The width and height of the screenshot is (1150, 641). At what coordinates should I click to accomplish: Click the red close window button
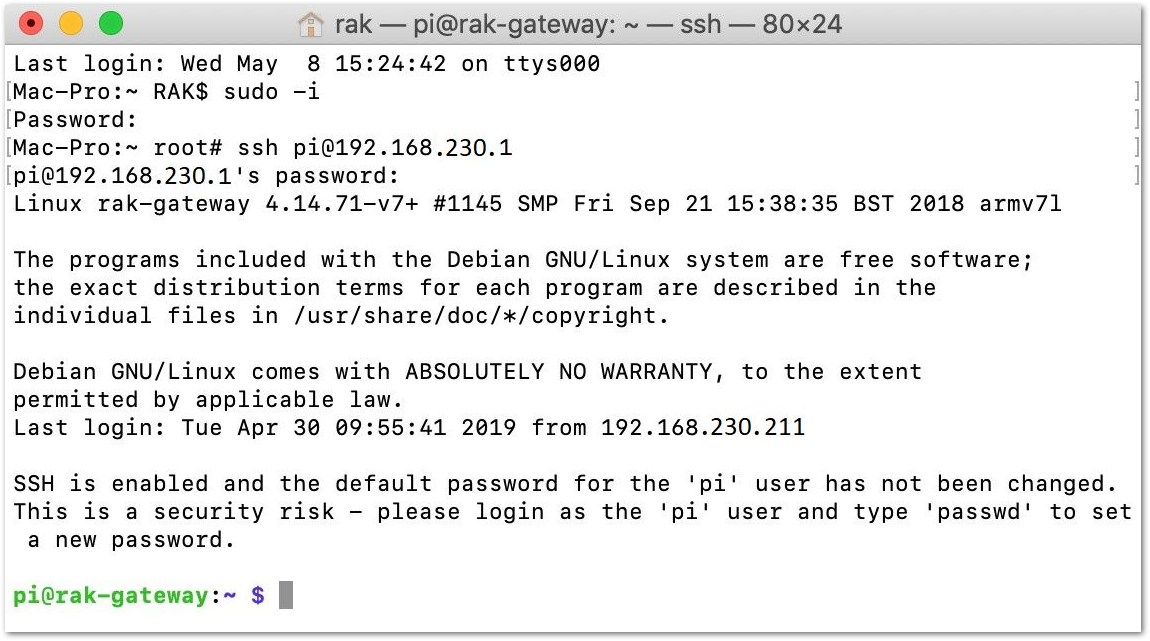[x=31, y=23]
